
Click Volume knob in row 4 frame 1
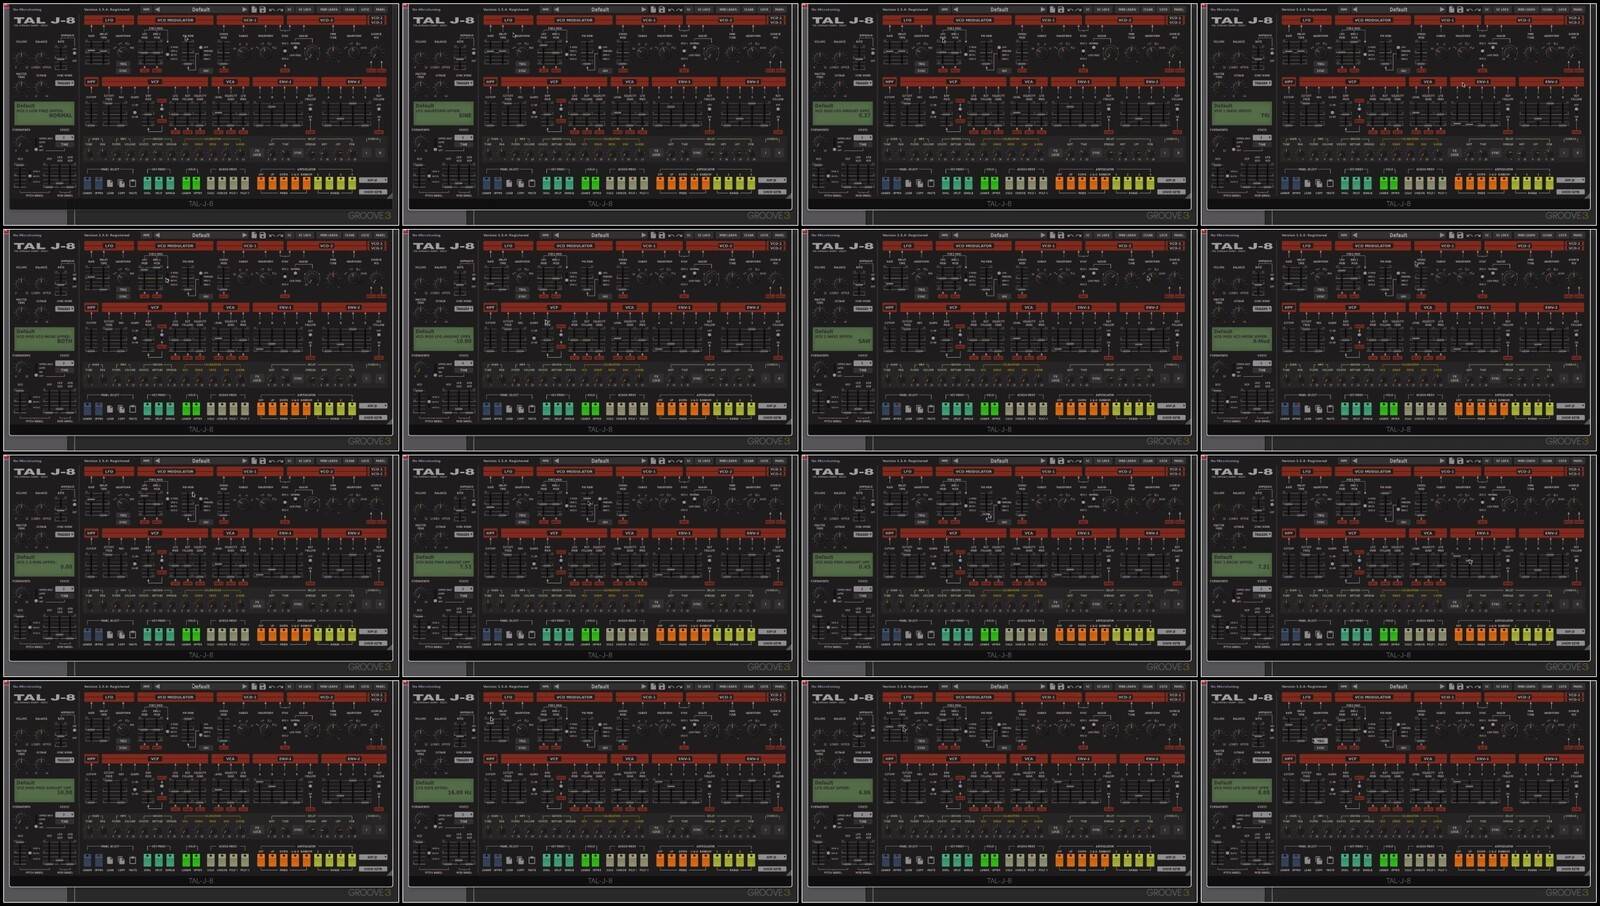[x=21, y=734]
